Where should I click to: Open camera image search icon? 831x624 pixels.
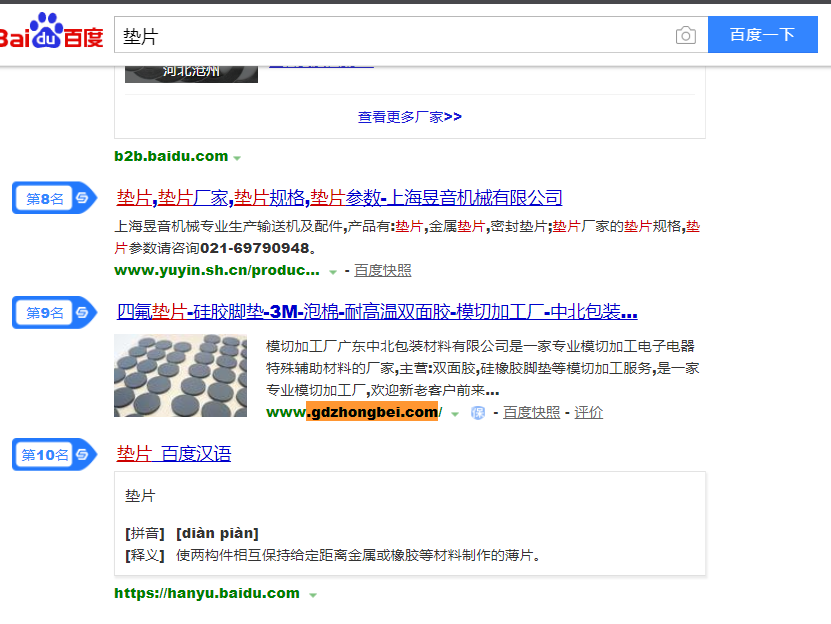[685, 36]
